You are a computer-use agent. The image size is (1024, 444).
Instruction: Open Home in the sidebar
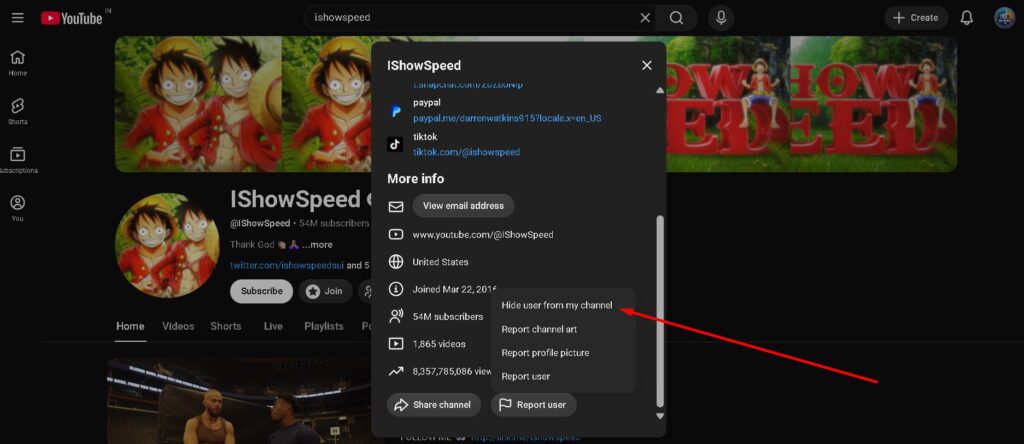(x=18, y=63)
